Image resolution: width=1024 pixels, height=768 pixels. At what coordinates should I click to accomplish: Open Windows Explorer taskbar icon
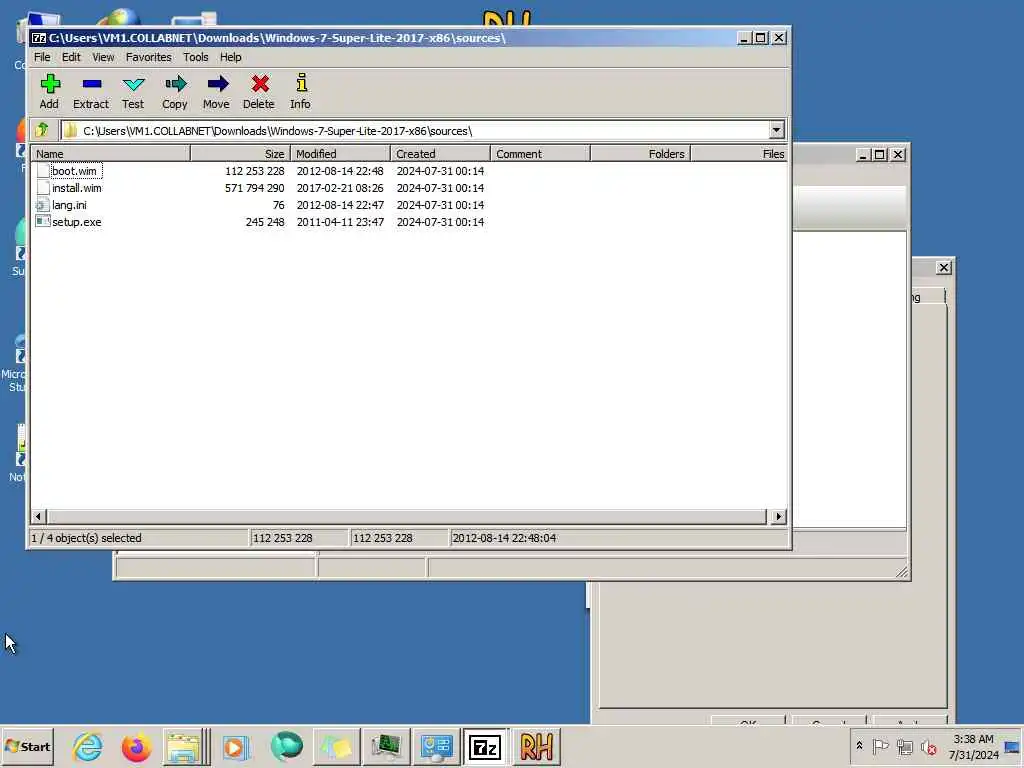184,746
